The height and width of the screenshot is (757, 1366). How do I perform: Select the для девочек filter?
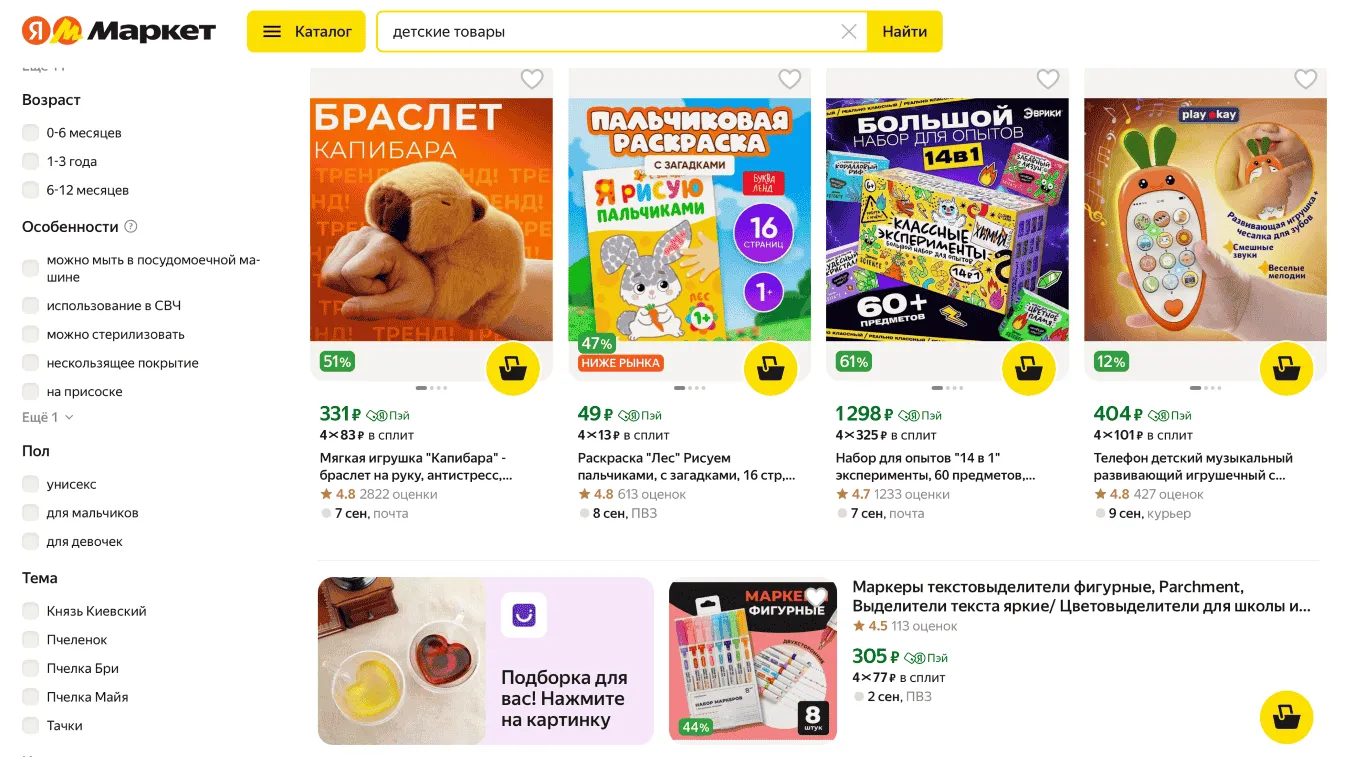coord(31,542)
